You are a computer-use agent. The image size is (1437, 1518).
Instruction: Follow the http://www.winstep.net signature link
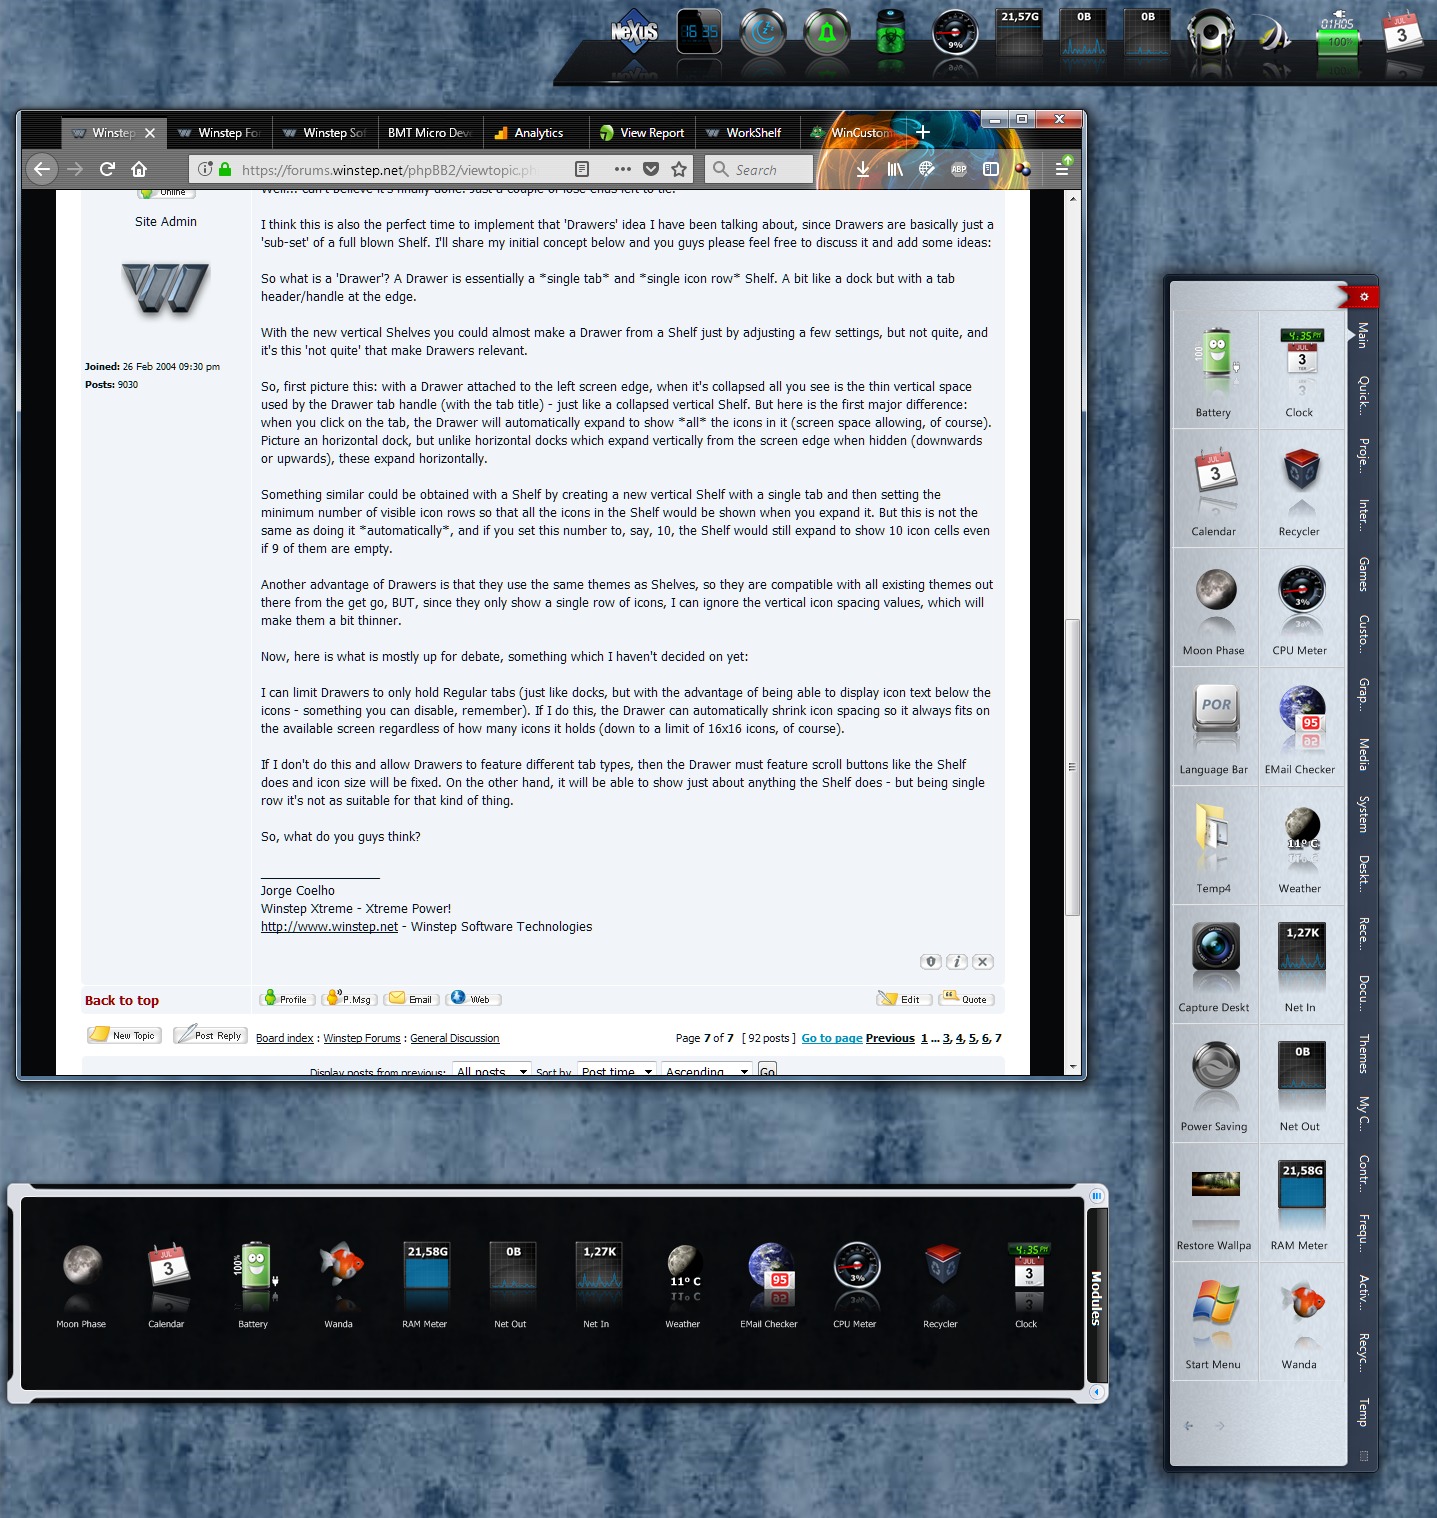pyautogui.click(x=329, y=927)
